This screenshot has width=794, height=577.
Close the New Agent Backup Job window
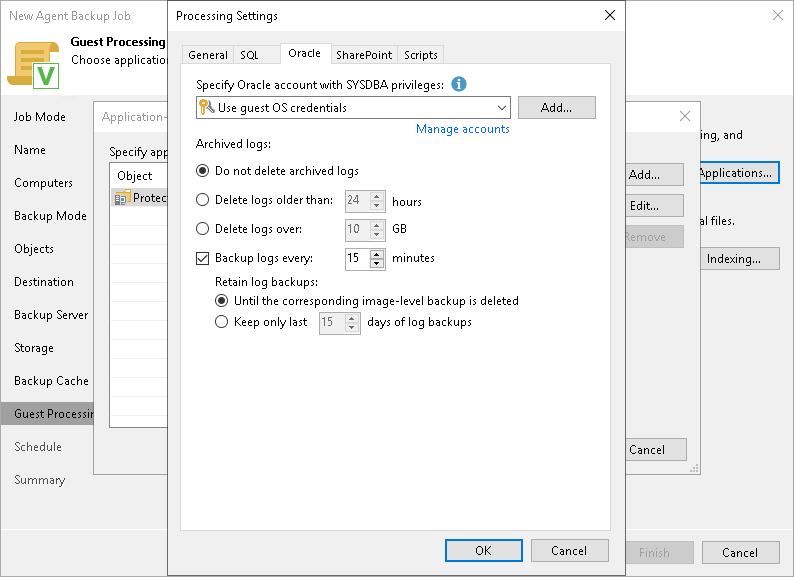778,15
